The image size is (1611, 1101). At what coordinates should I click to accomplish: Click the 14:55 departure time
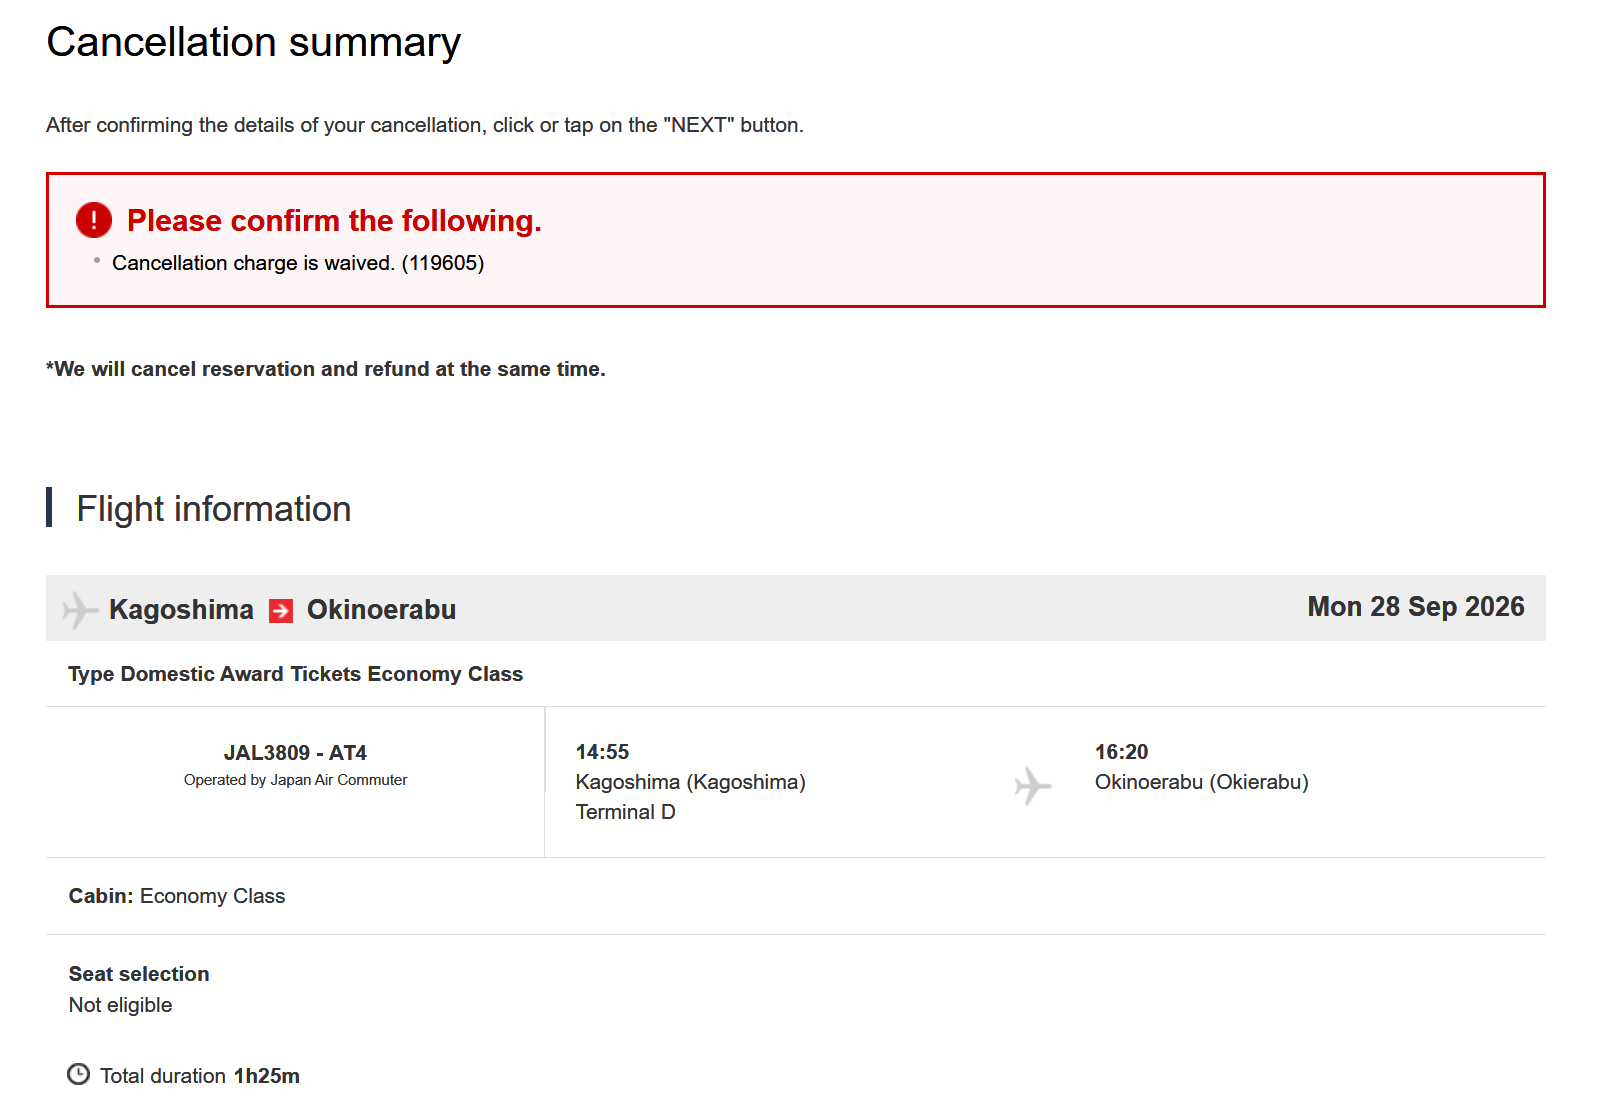602,752
